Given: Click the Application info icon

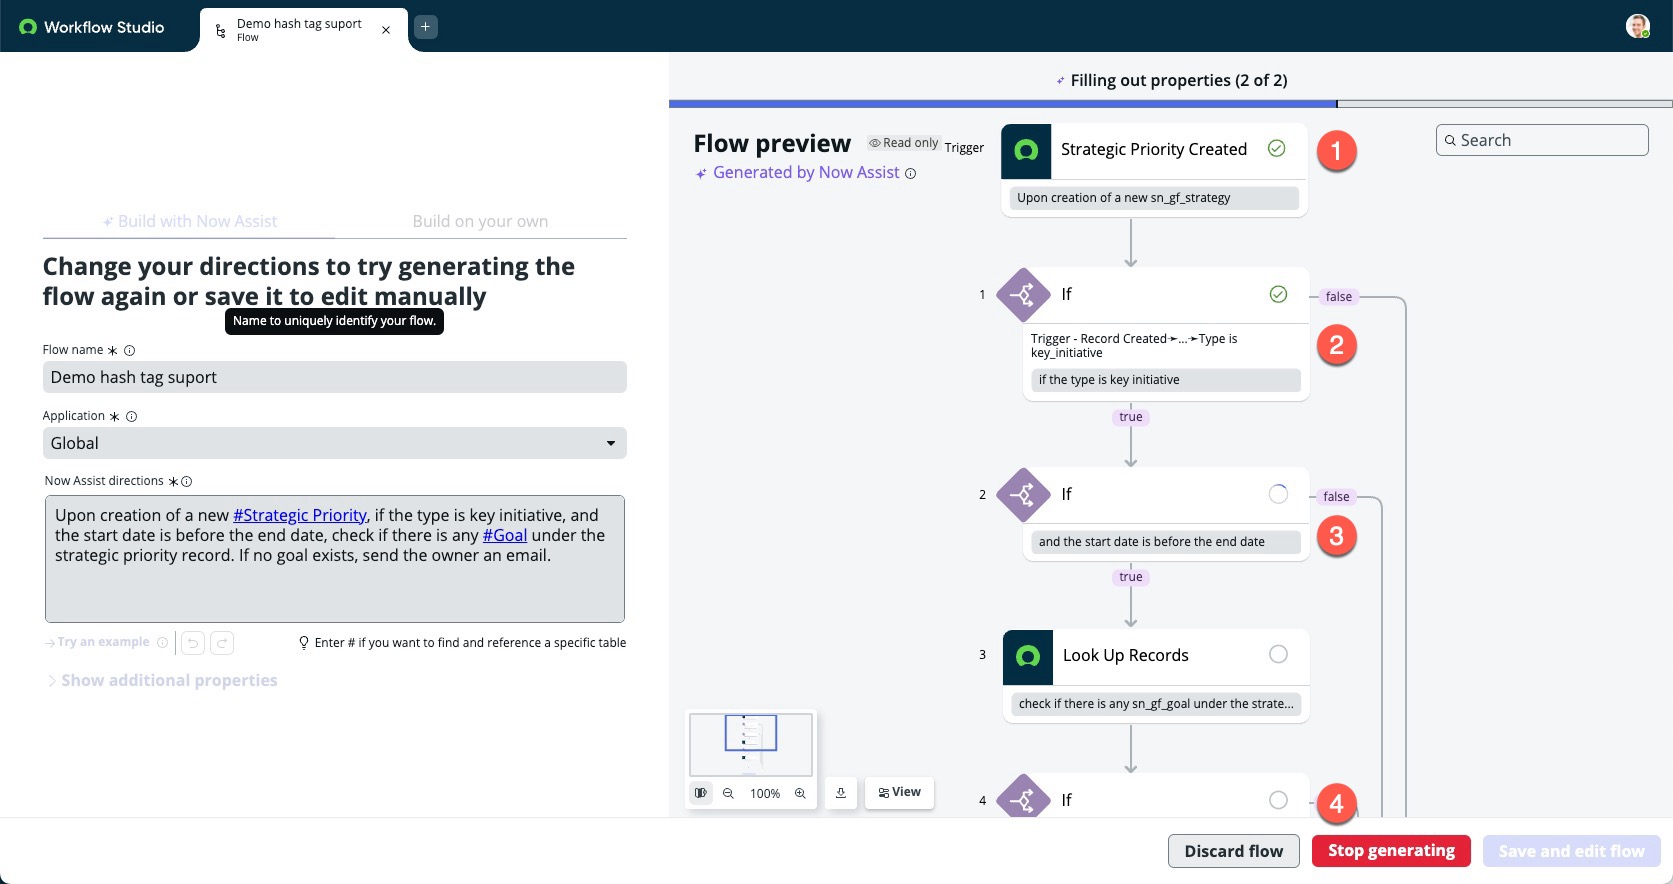Looking at the screenshot, I should (x=131, y=416).
